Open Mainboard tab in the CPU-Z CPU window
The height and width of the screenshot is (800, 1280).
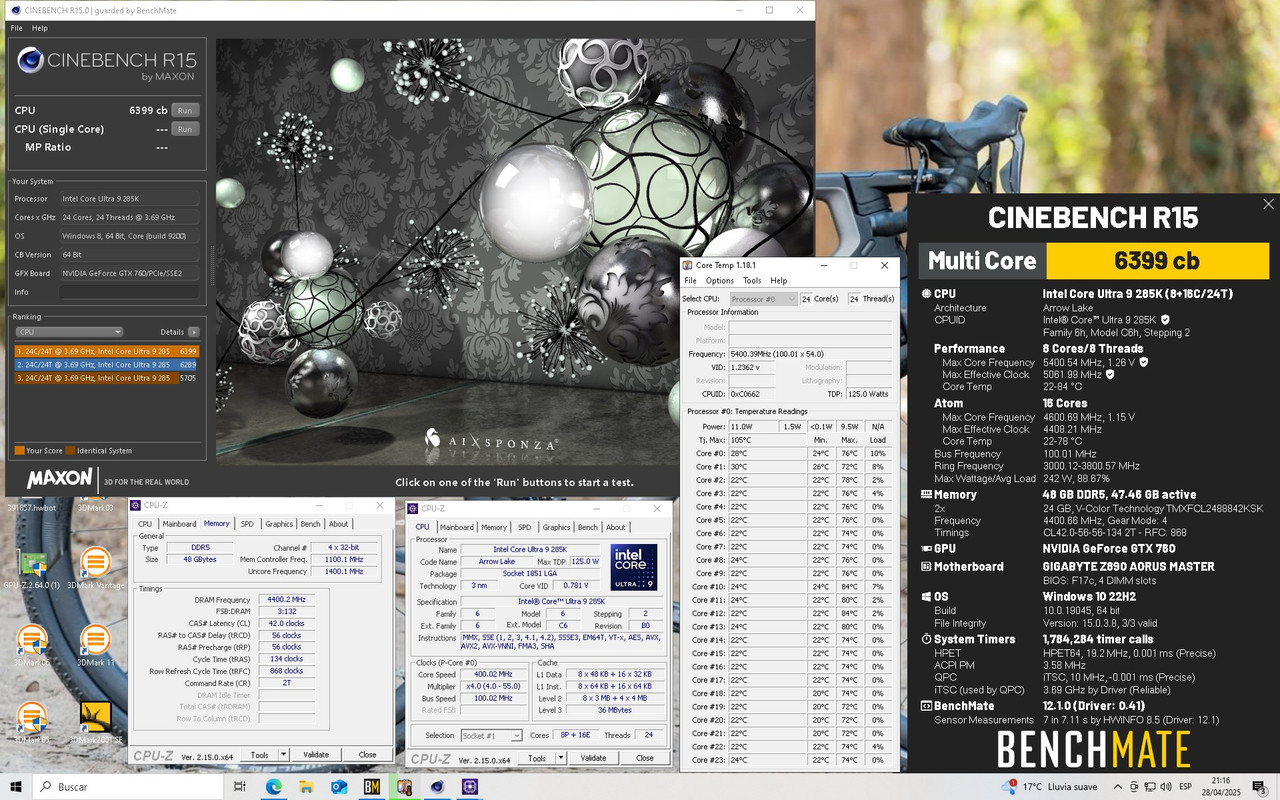tap(457, 527)
